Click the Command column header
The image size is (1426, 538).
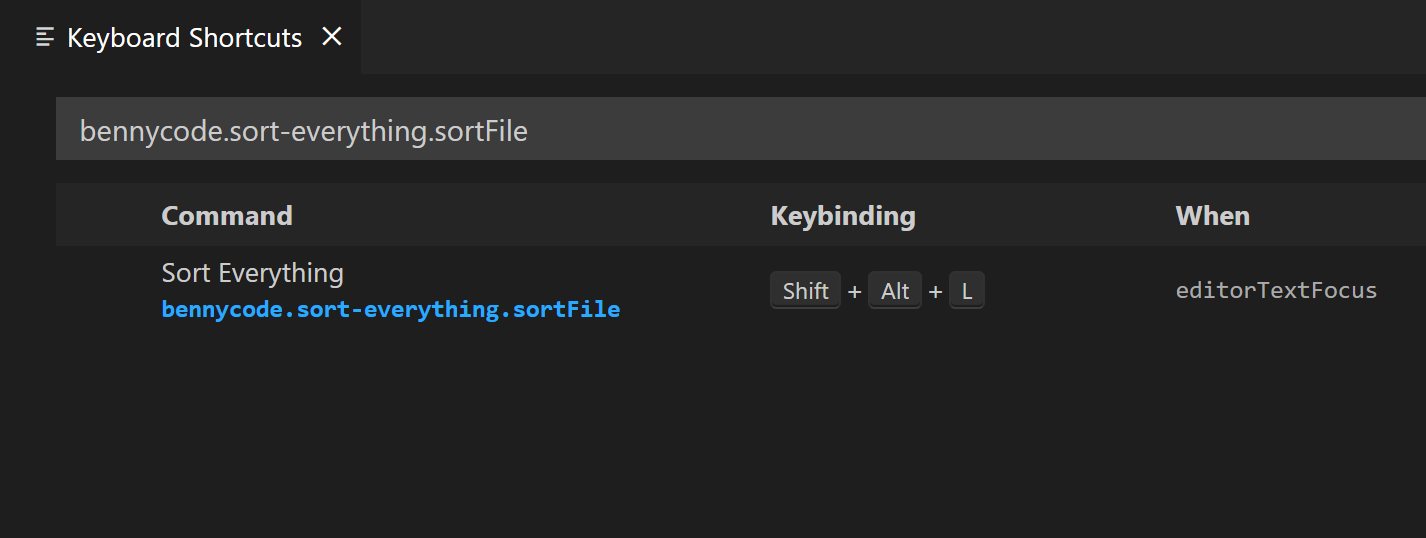click(227, 216)
